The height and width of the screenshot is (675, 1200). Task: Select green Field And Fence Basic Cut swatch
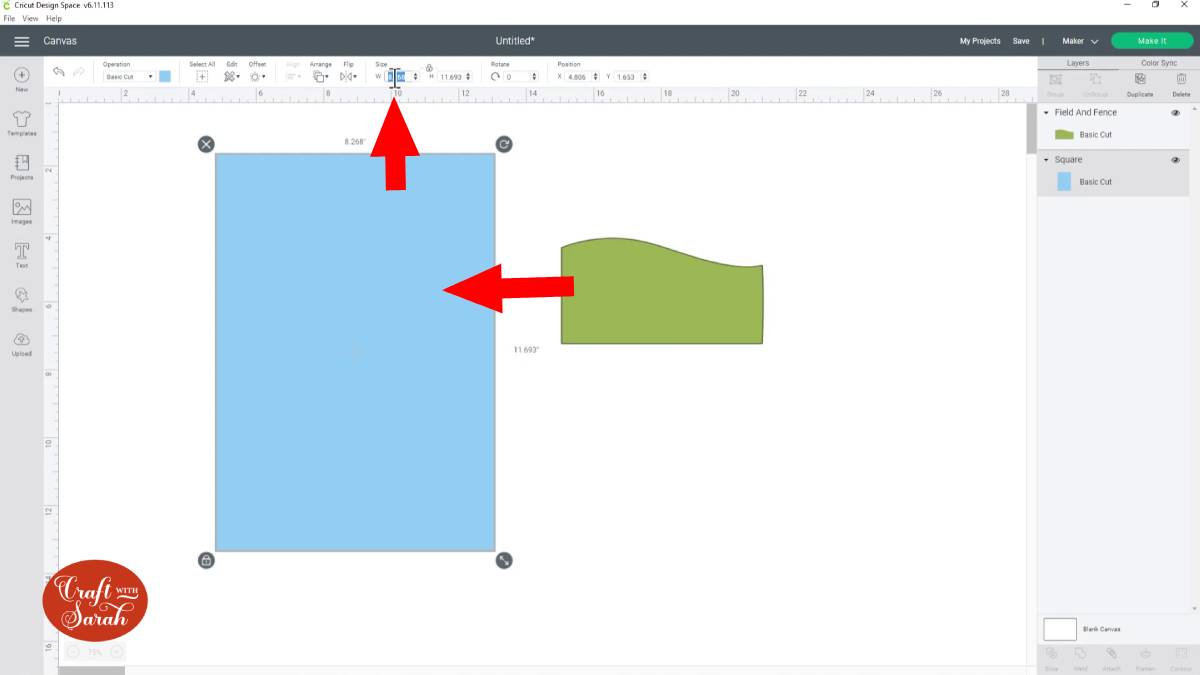pyautogui.click(x=1064, y=134)
